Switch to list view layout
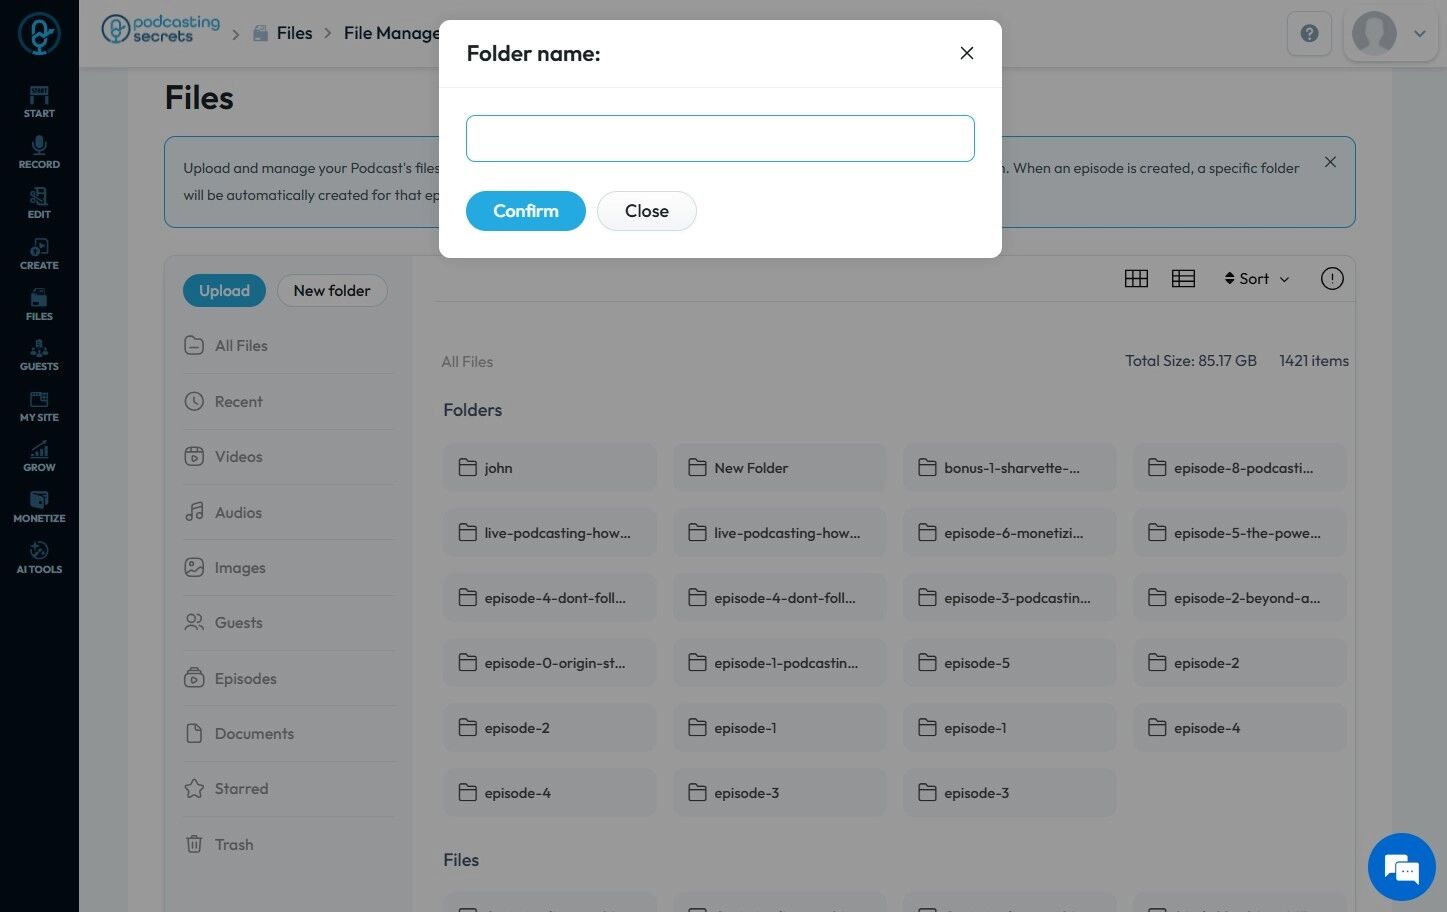This screenshot has width=1447, height=912. (1183, 279)
